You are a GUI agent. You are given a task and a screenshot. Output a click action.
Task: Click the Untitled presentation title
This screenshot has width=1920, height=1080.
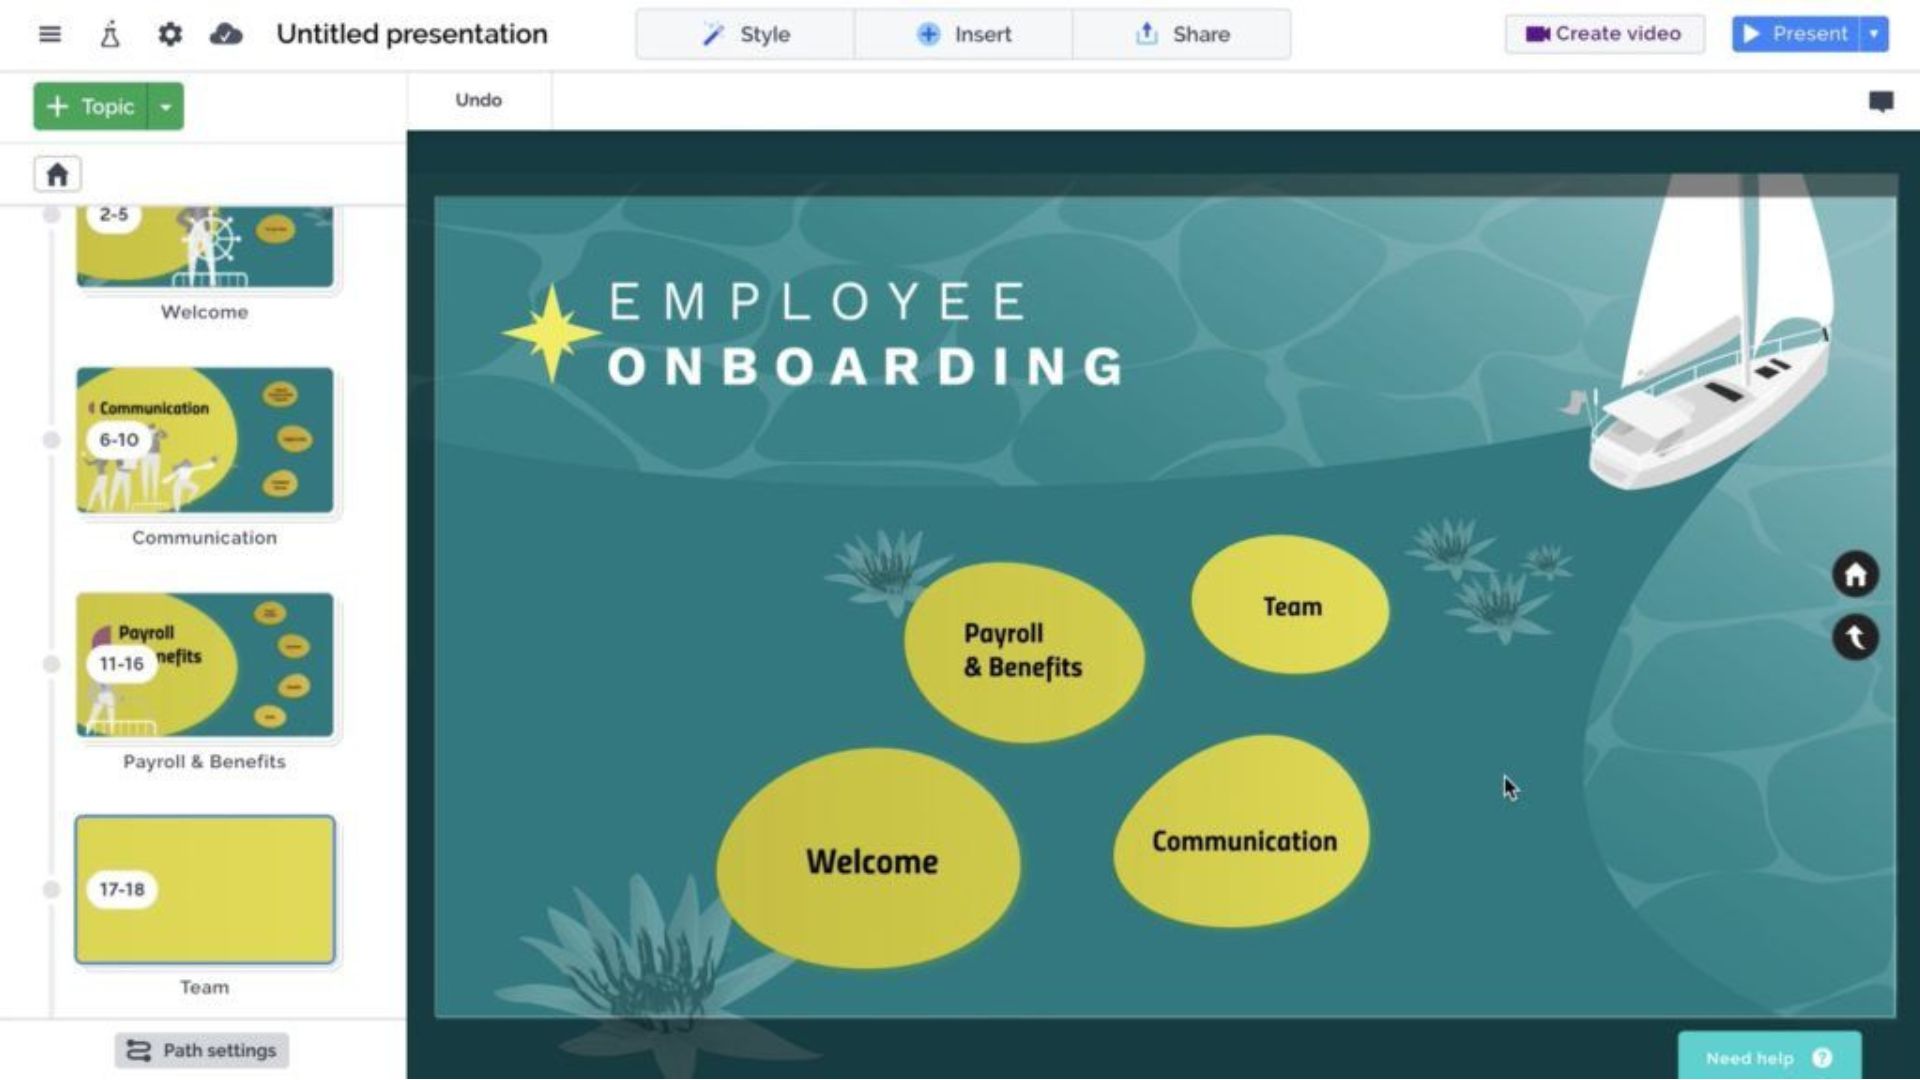[x=412, y=34]
